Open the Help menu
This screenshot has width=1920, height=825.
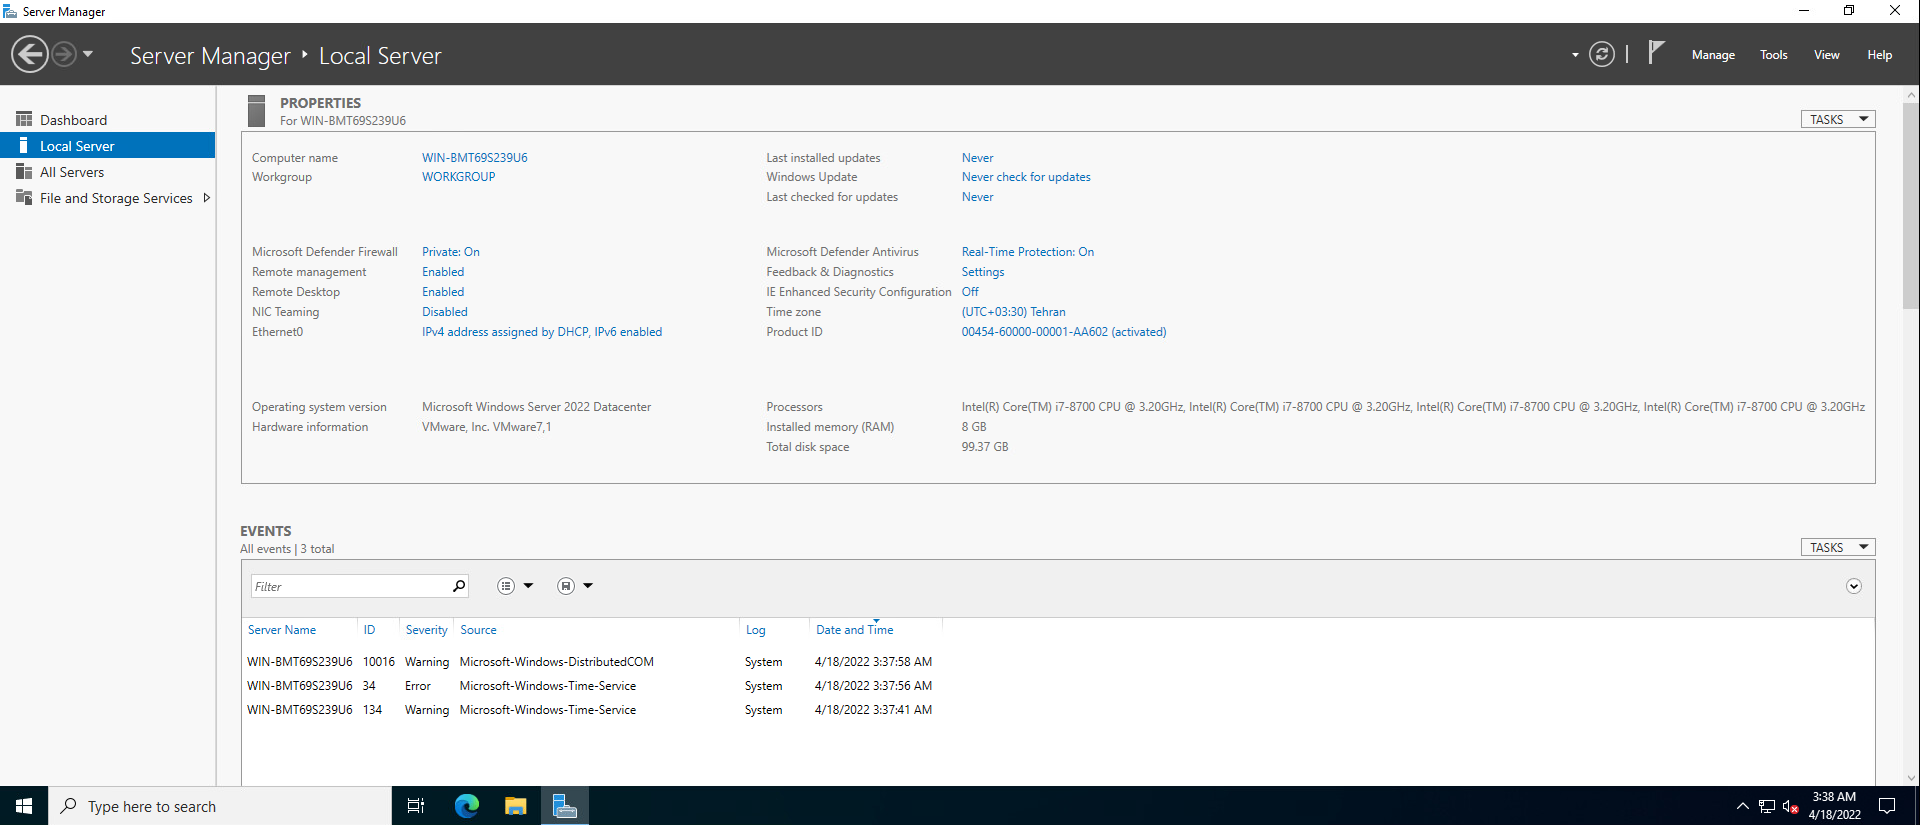pos(1879,55)
